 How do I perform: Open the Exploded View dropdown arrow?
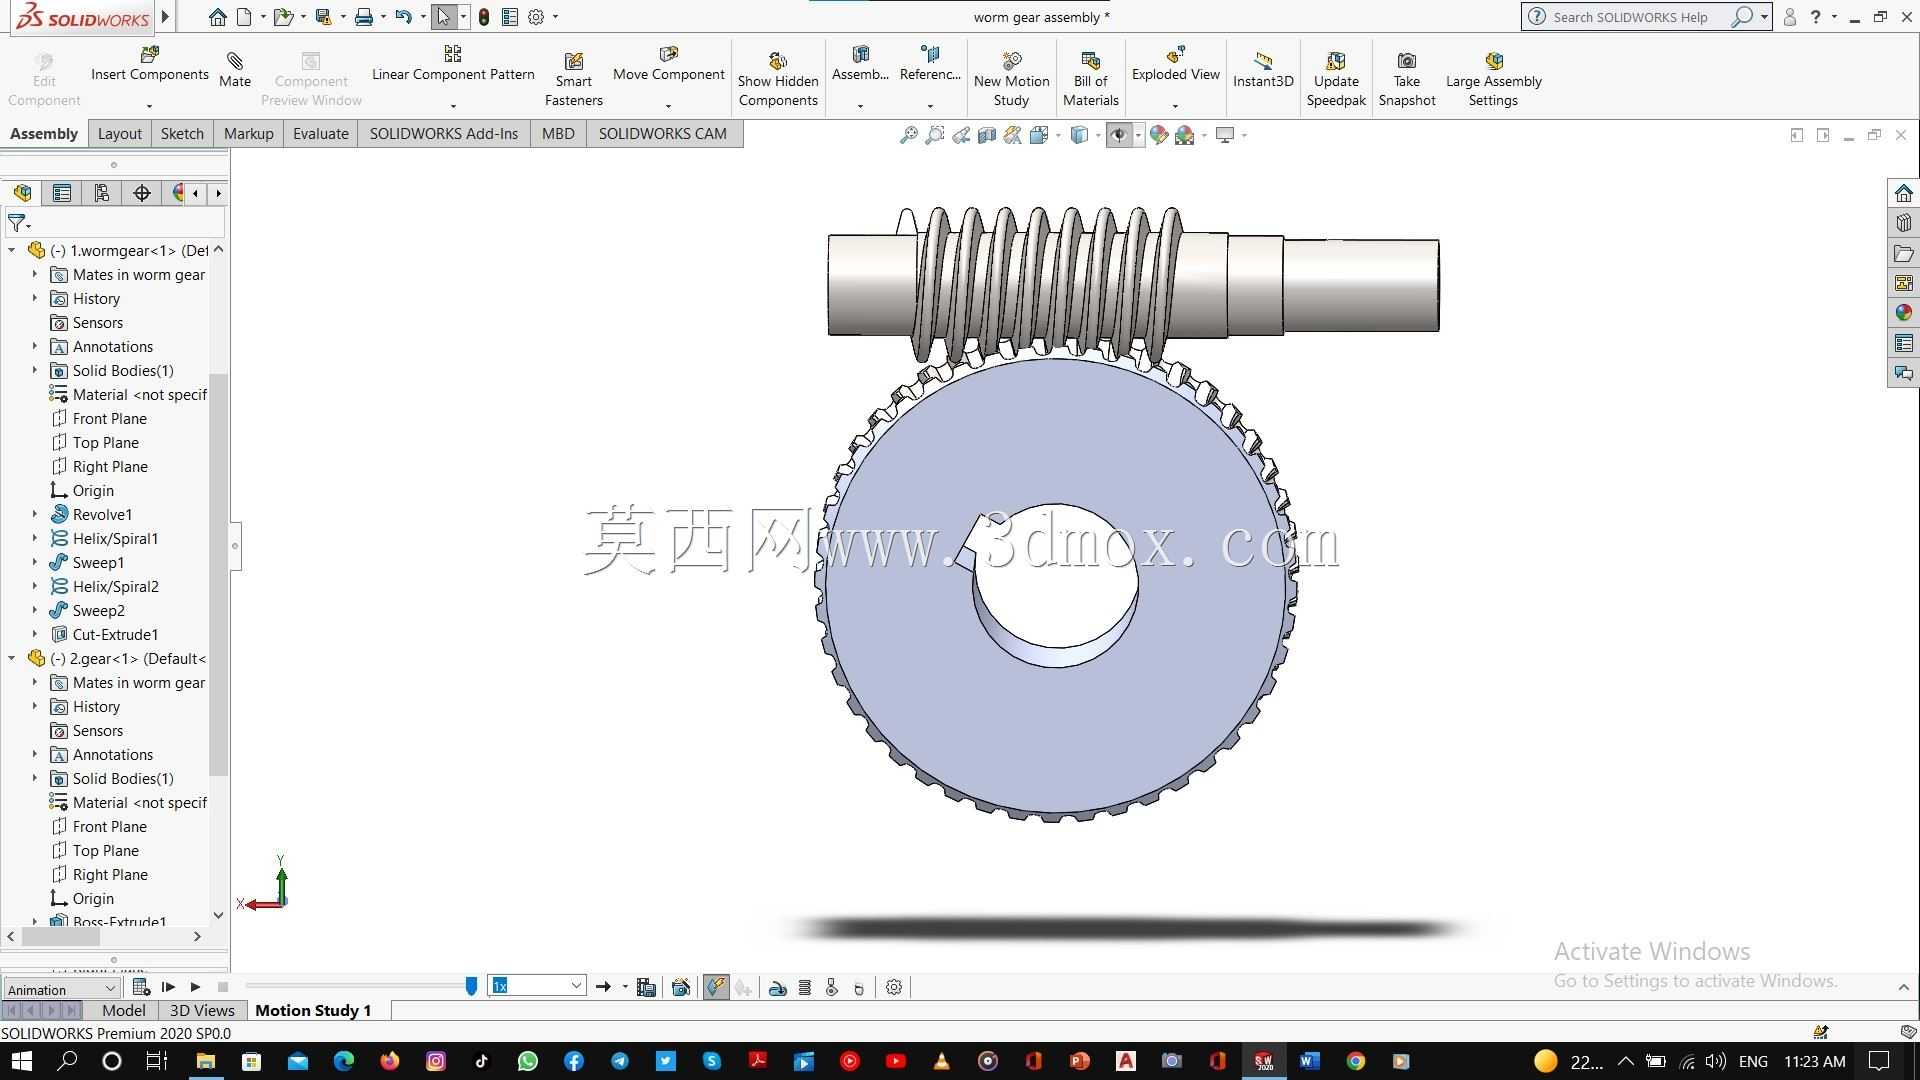pyautogui.click(x=1176, y=105)
